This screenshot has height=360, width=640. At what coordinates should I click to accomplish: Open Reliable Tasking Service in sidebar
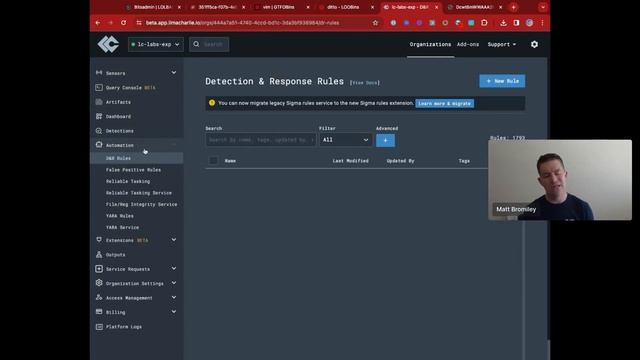pos(139,192)
